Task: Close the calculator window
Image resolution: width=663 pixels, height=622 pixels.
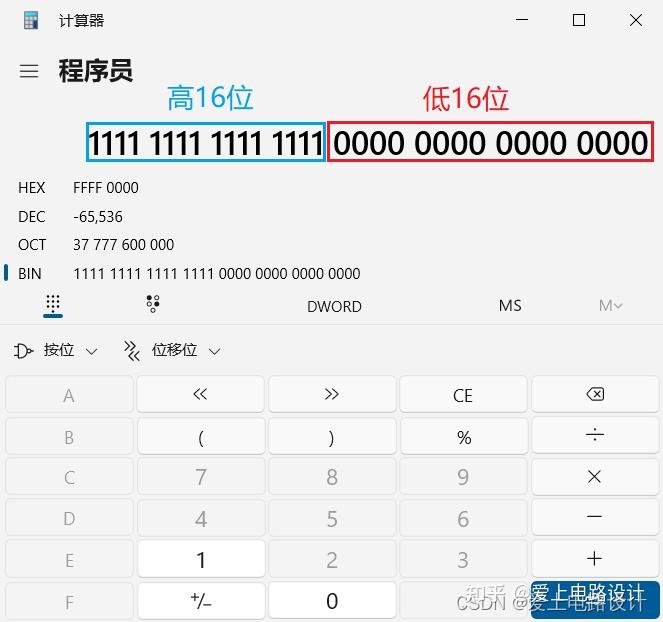Action: (636, 20)
